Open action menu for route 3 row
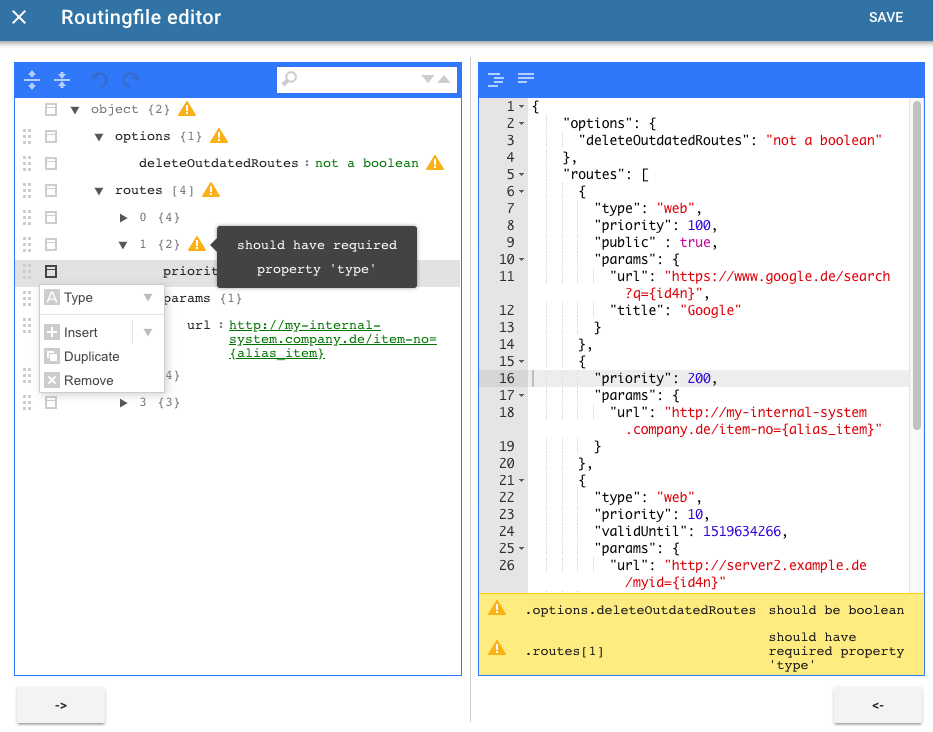This screenshot has width=933, height=732. 51,403
